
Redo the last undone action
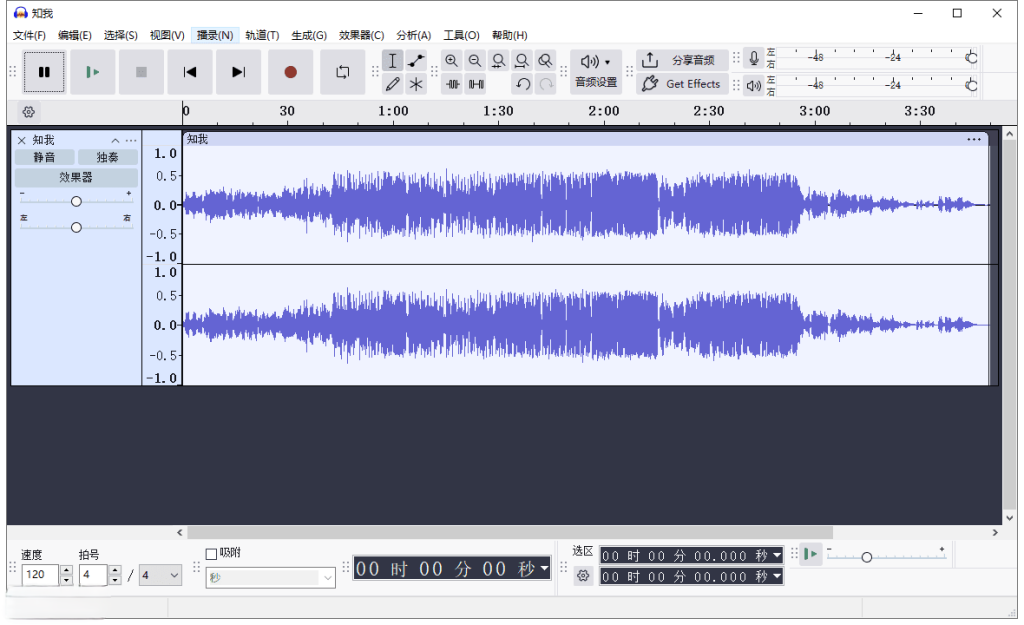pyautogui.click(x=546, y=84)
